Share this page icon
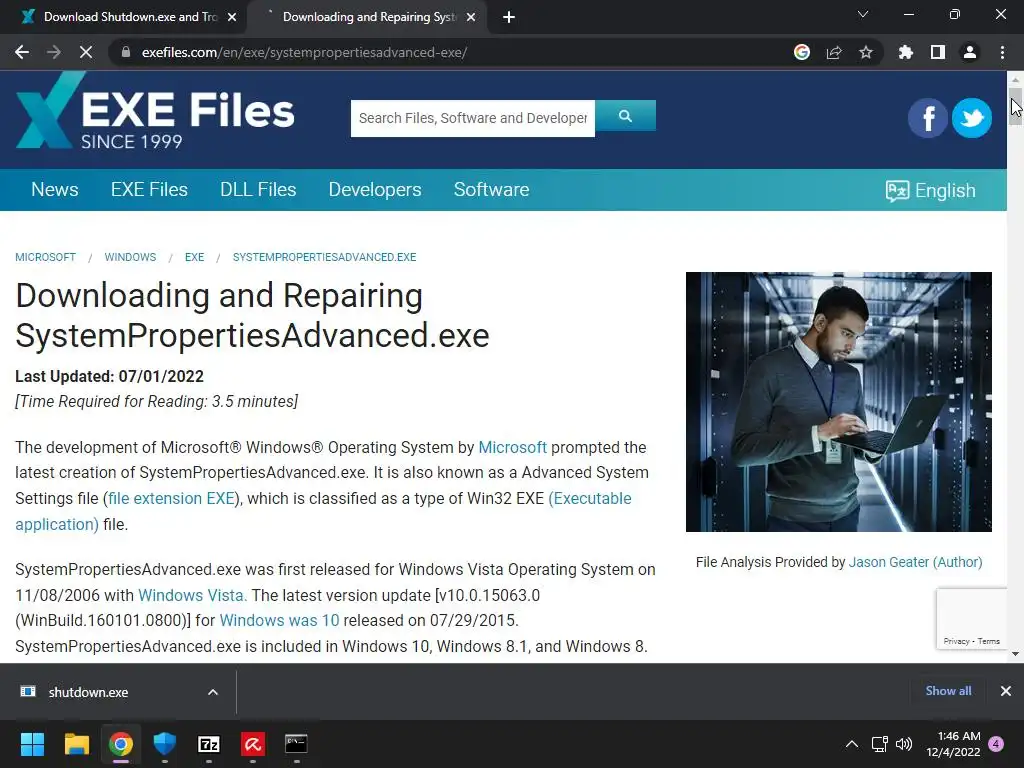The height and width of the screenshot is (768, 1024). click(834, 52)
